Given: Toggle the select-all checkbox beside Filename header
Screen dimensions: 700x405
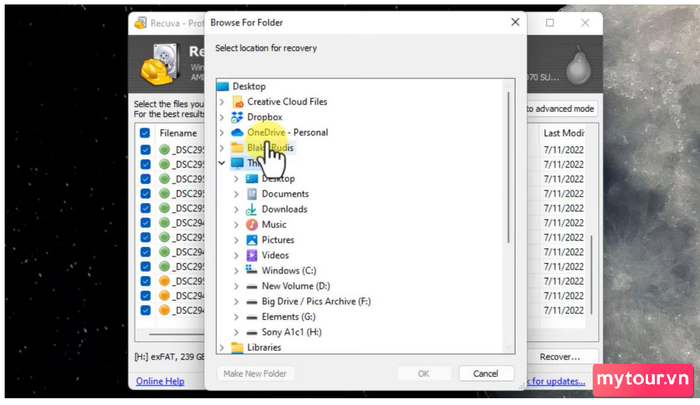Looking at the screenshot, I should 145,133.
